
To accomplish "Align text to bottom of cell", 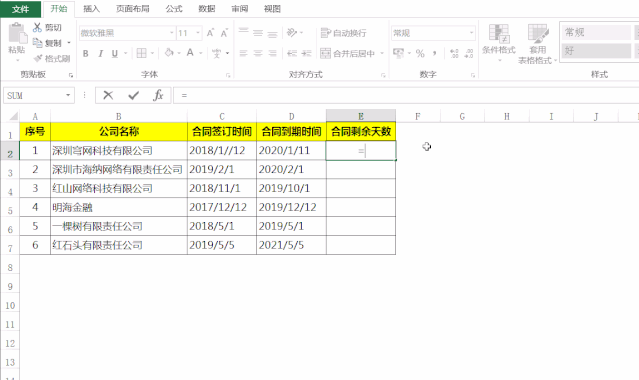I will tap(273, 34).
